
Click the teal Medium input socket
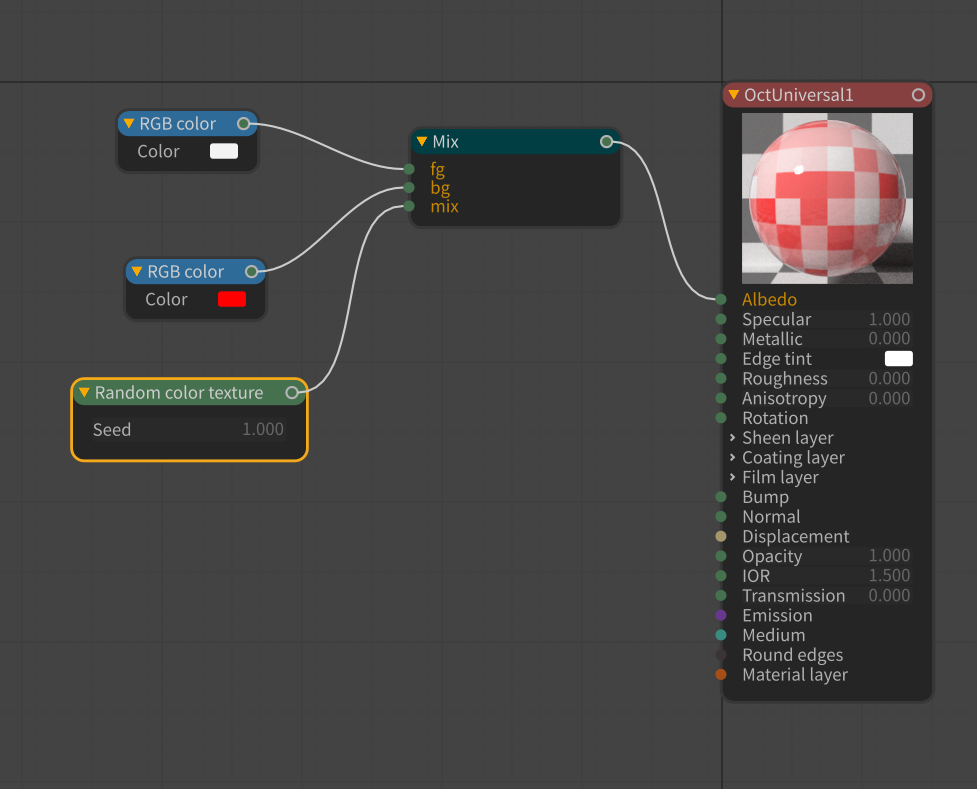click(721, 635)
